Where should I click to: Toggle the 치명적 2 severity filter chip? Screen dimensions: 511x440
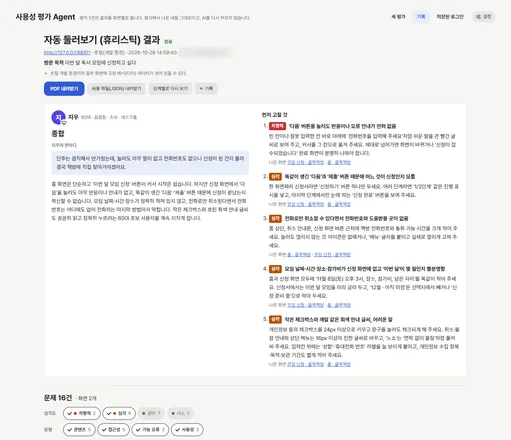(82, 413)
